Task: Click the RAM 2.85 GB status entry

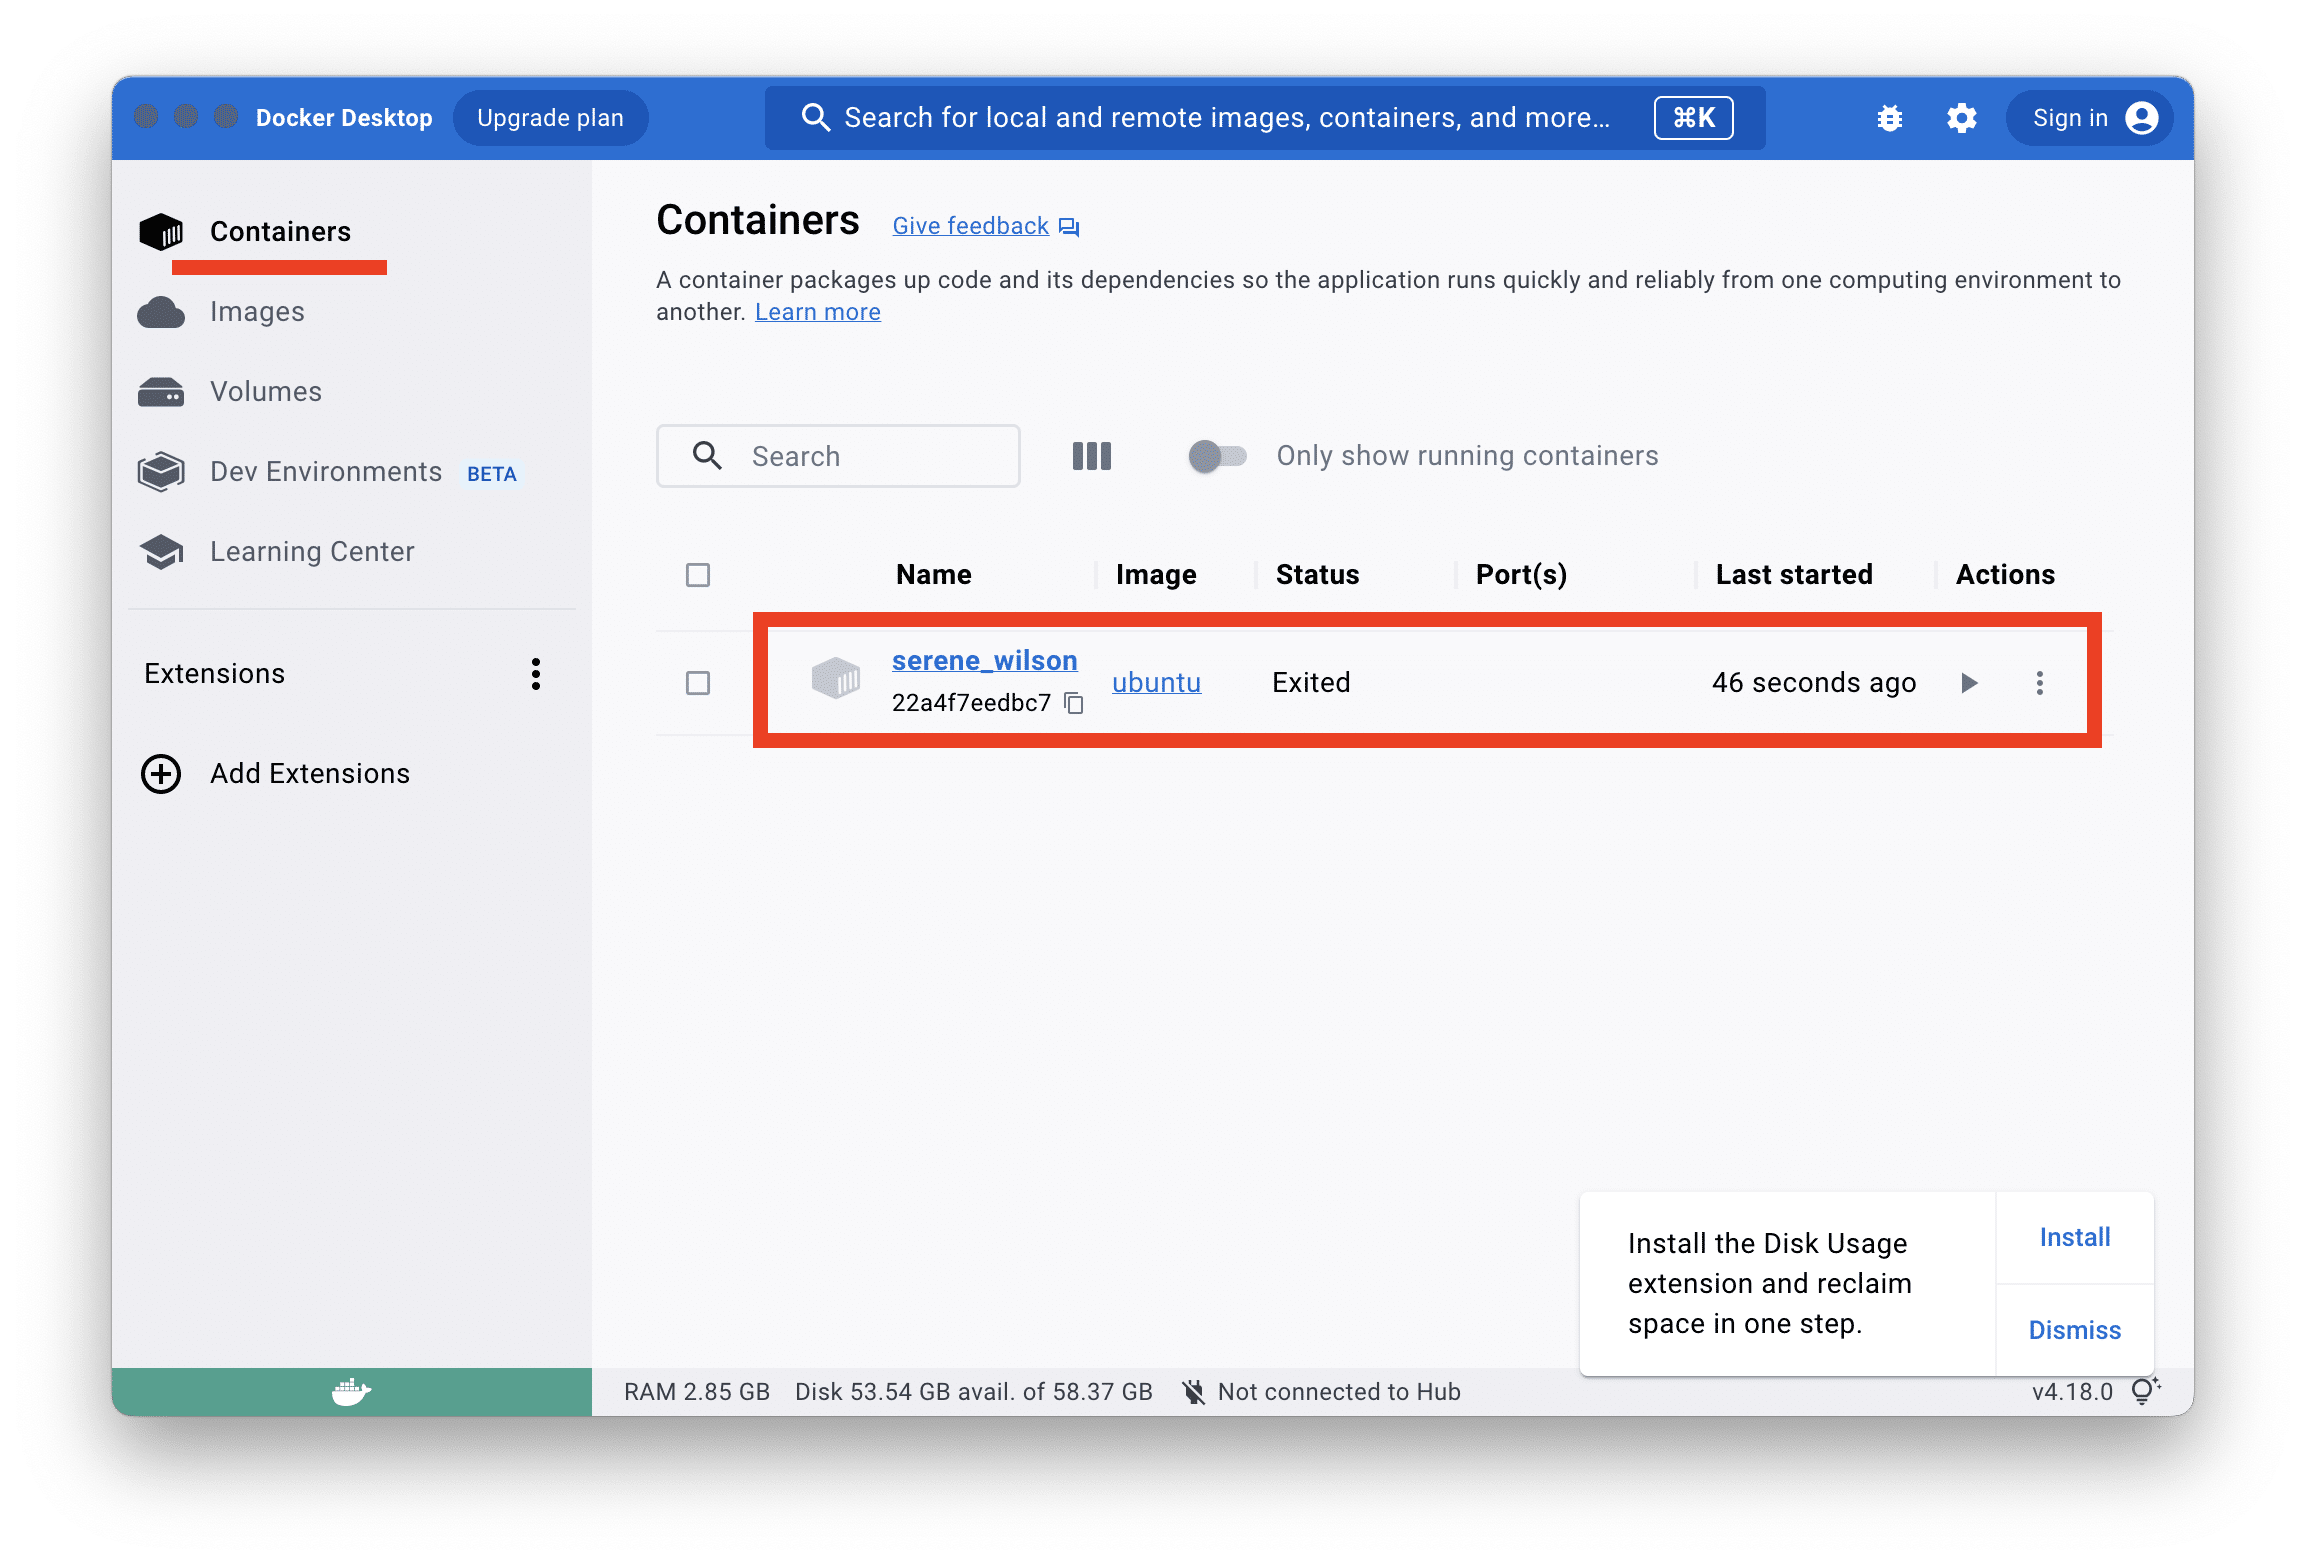Action: tap(697, 1392)
